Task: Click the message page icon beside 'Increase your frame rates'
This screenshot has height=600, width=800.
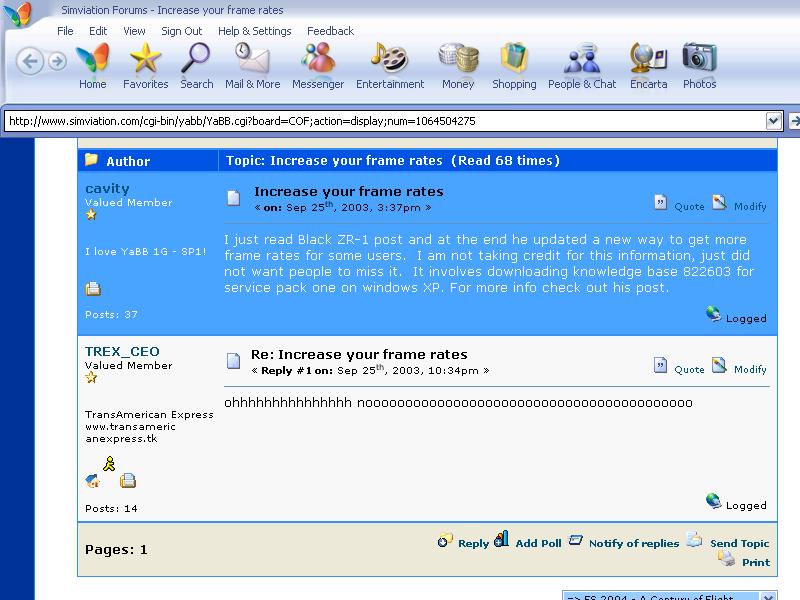Action: pos(233,197)
